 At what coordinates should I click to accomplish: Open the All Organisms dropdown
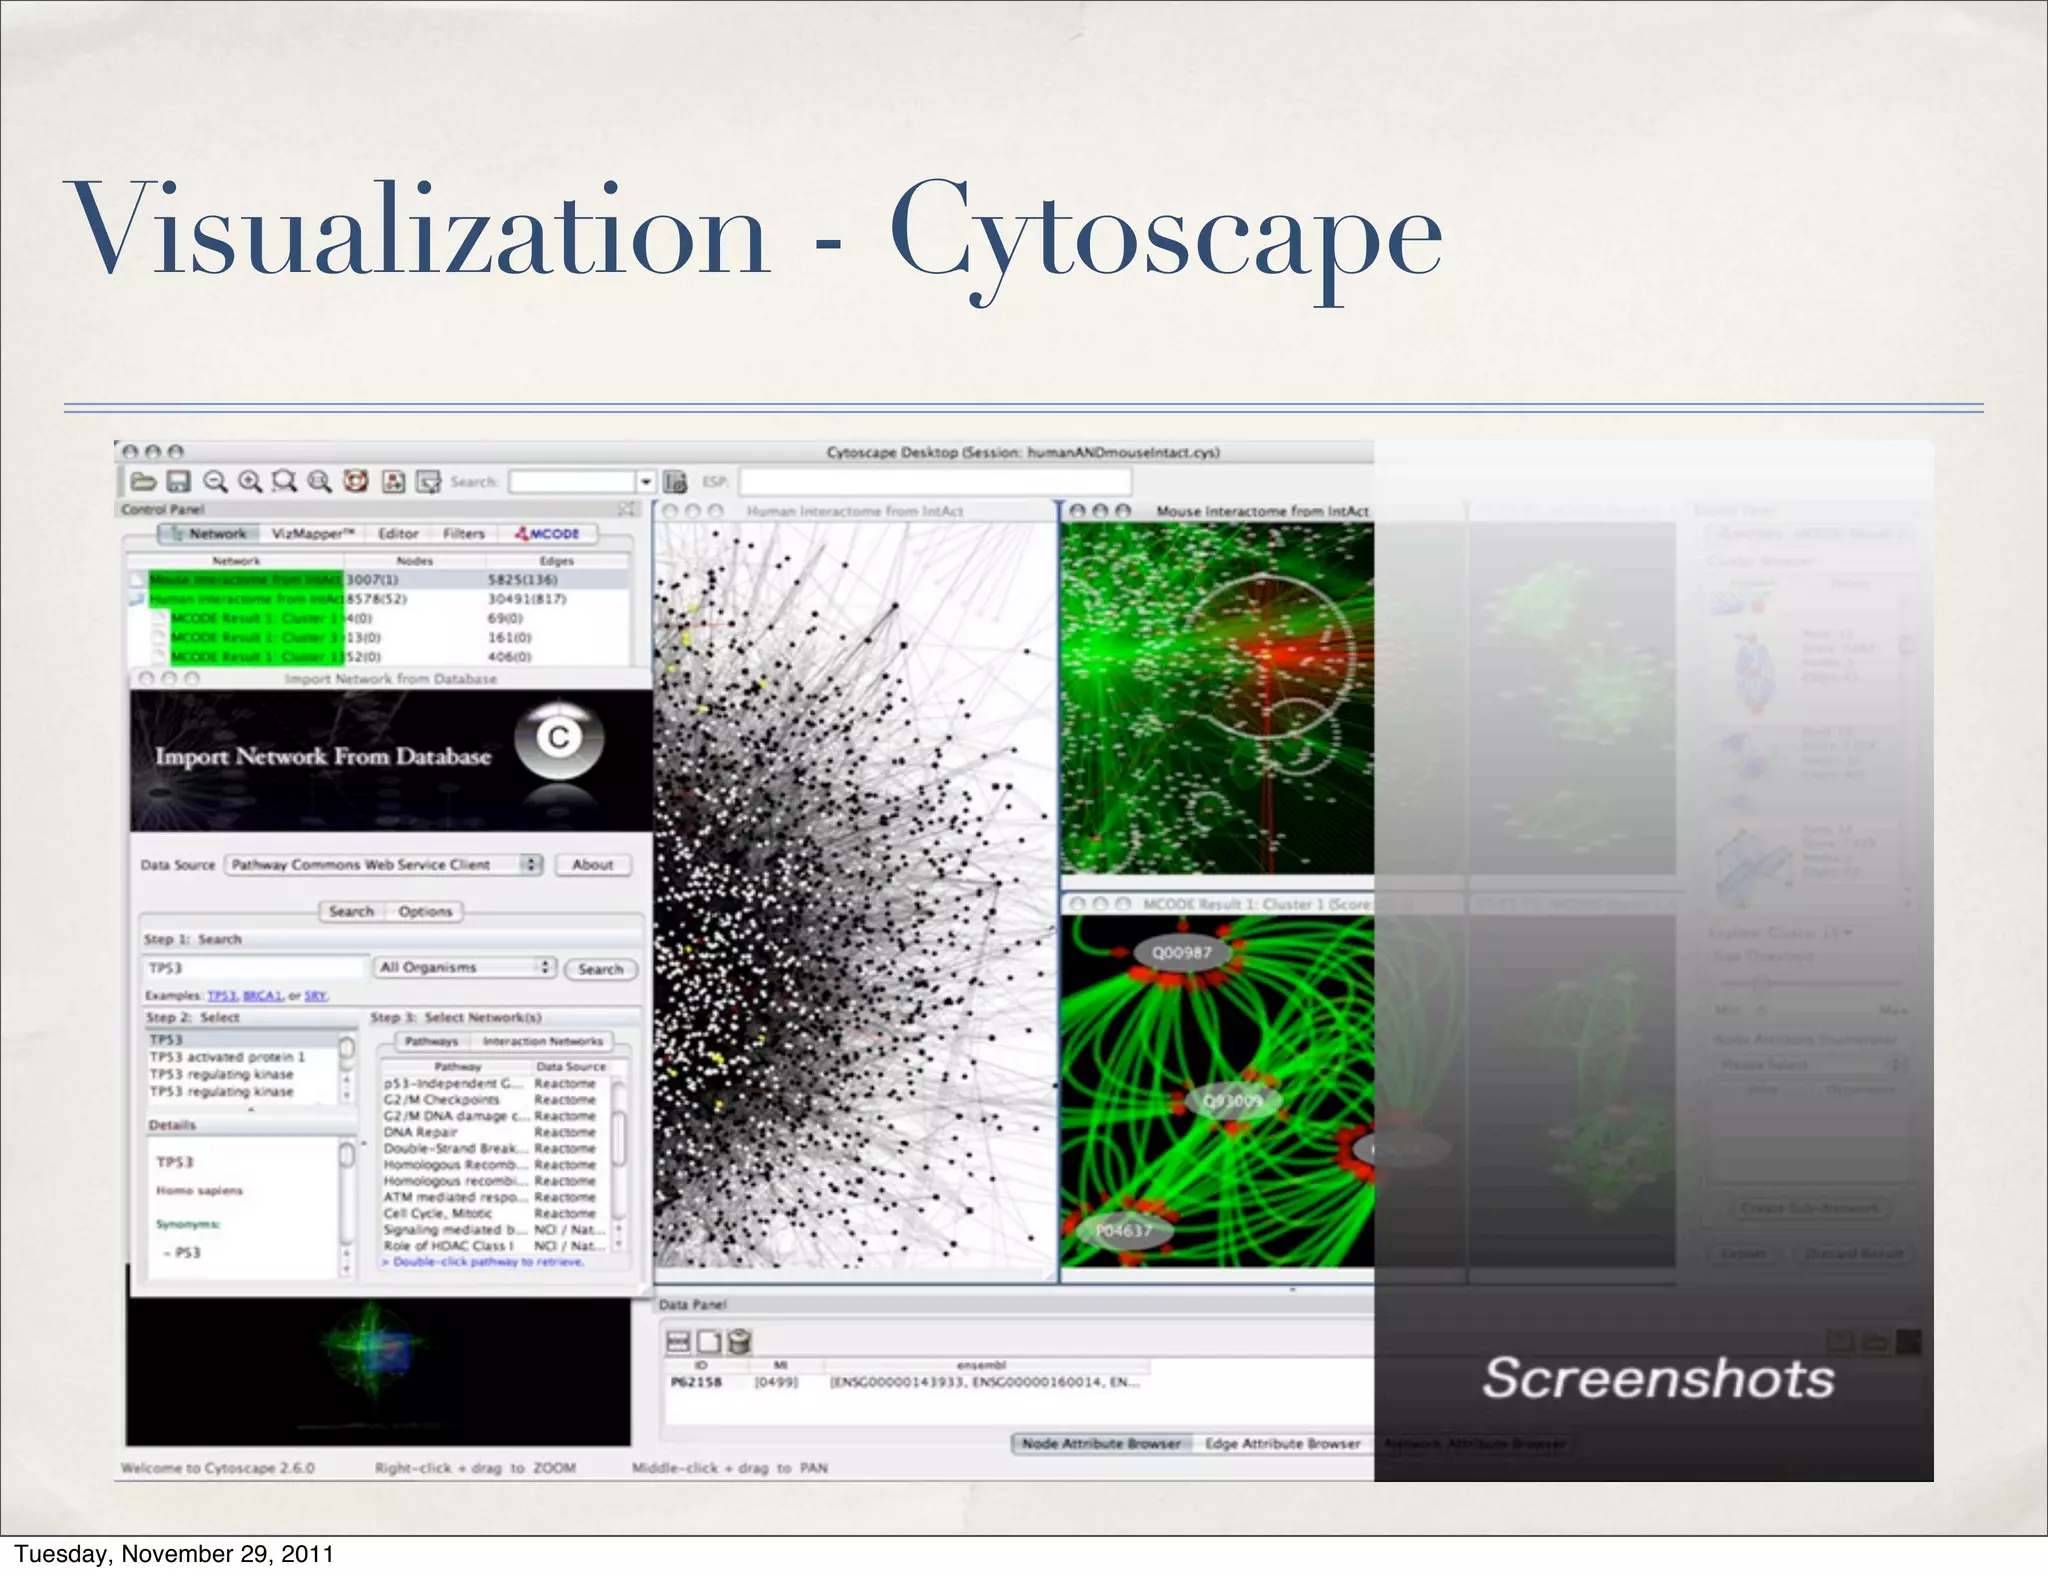(x=465, y=968)
